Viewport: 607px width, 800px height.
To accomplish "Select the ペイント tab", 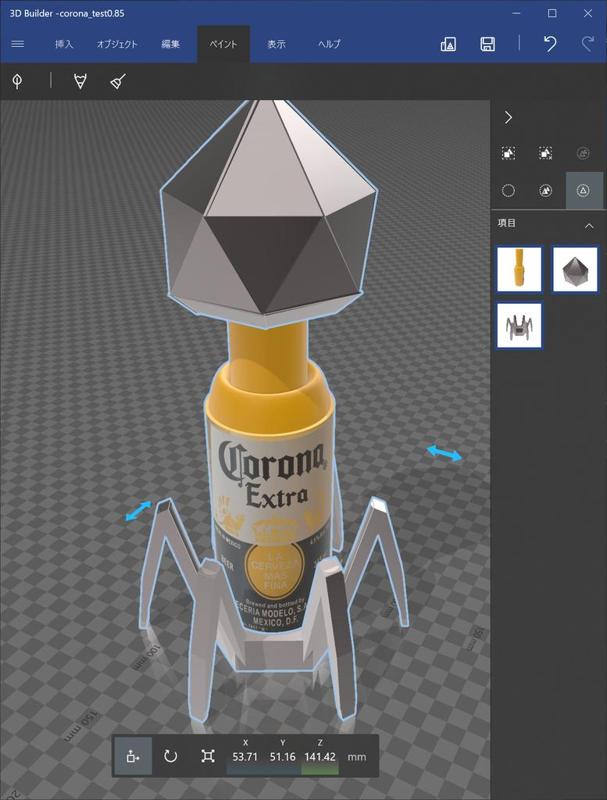I will [223, 44].
